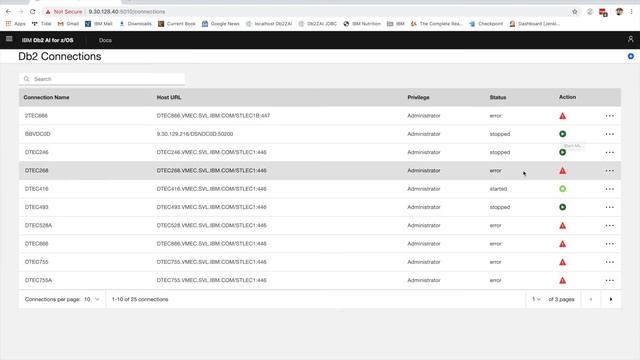Viewport: 640px width, 360px height.
Task: Select connection name DTEC755A
Action: coord(38,280)
